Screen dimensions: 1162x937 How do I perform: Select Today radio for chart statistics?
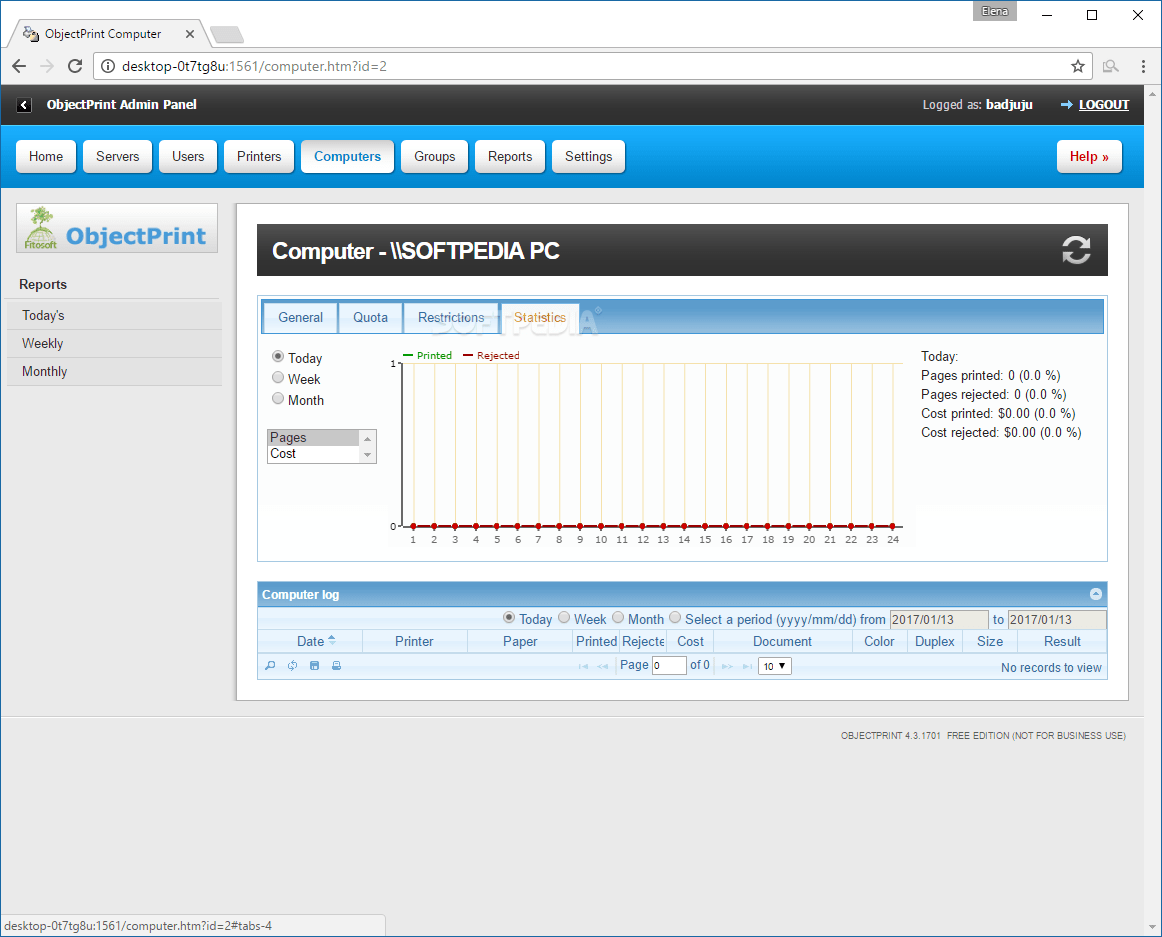tap(278, 357)
